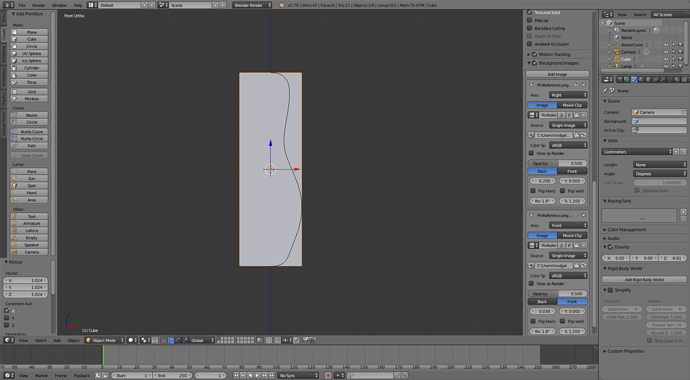Viewport: 690px width, 380px height.
Task: Open the Centimeters unit preset dropdown
Action: [x=637, y=152]
